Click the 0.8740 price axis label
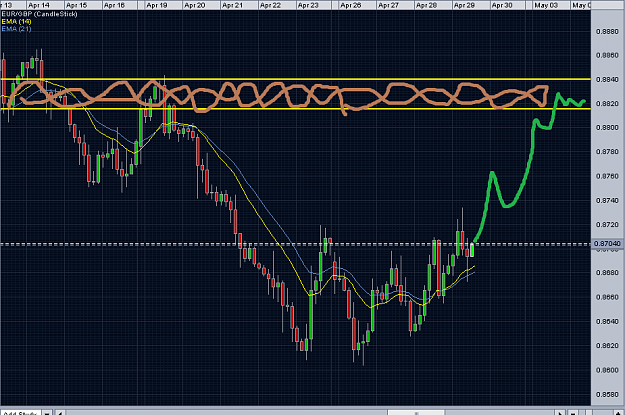Viewport: 625px width, 415px height. 607,201
